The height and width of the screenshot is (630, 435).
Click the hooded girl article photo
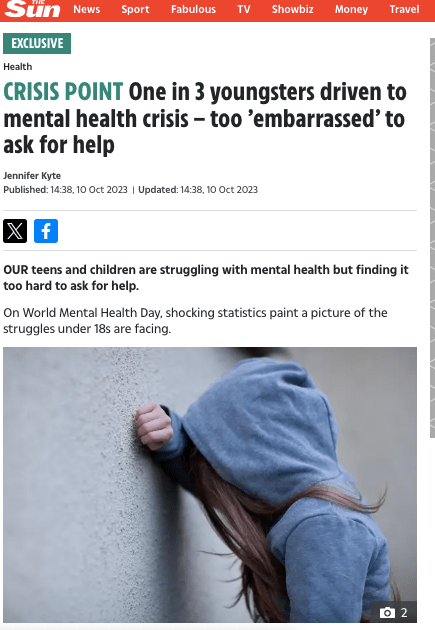coord(210,485)
